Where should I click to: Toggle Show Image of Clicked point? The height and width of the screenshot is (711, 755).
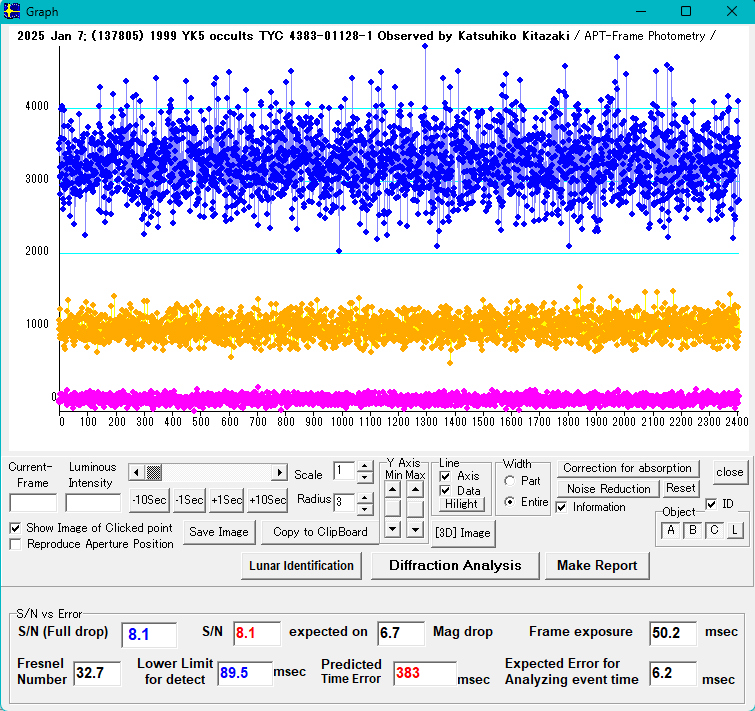click(15, 528)
